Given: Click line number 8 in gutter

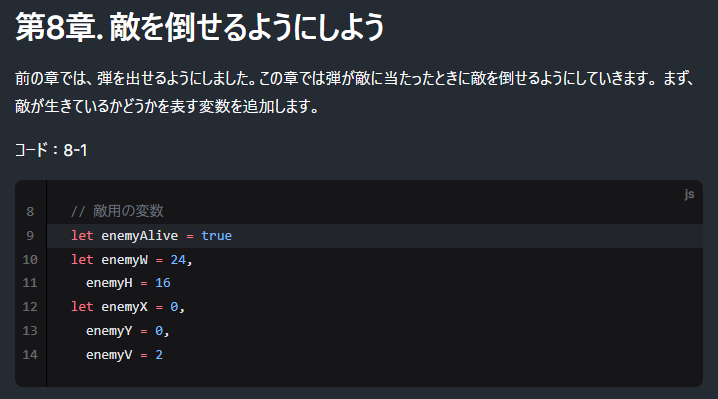Looking at the screenshot, I should click(30, 212).
